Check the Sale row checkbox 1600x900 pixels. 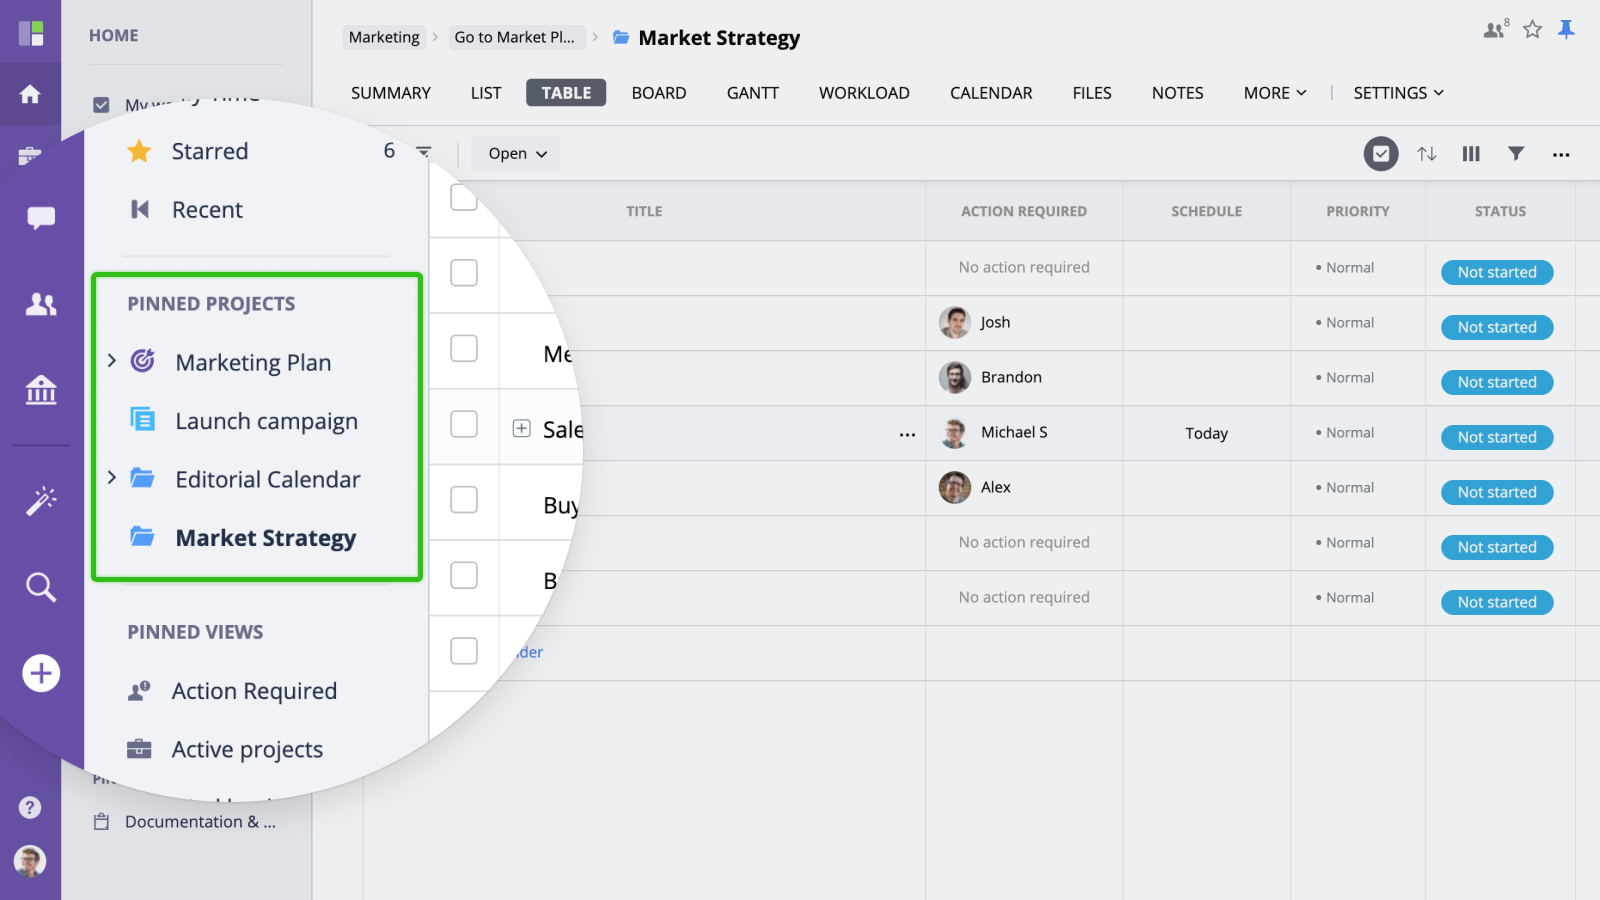(x=464, y=424)
